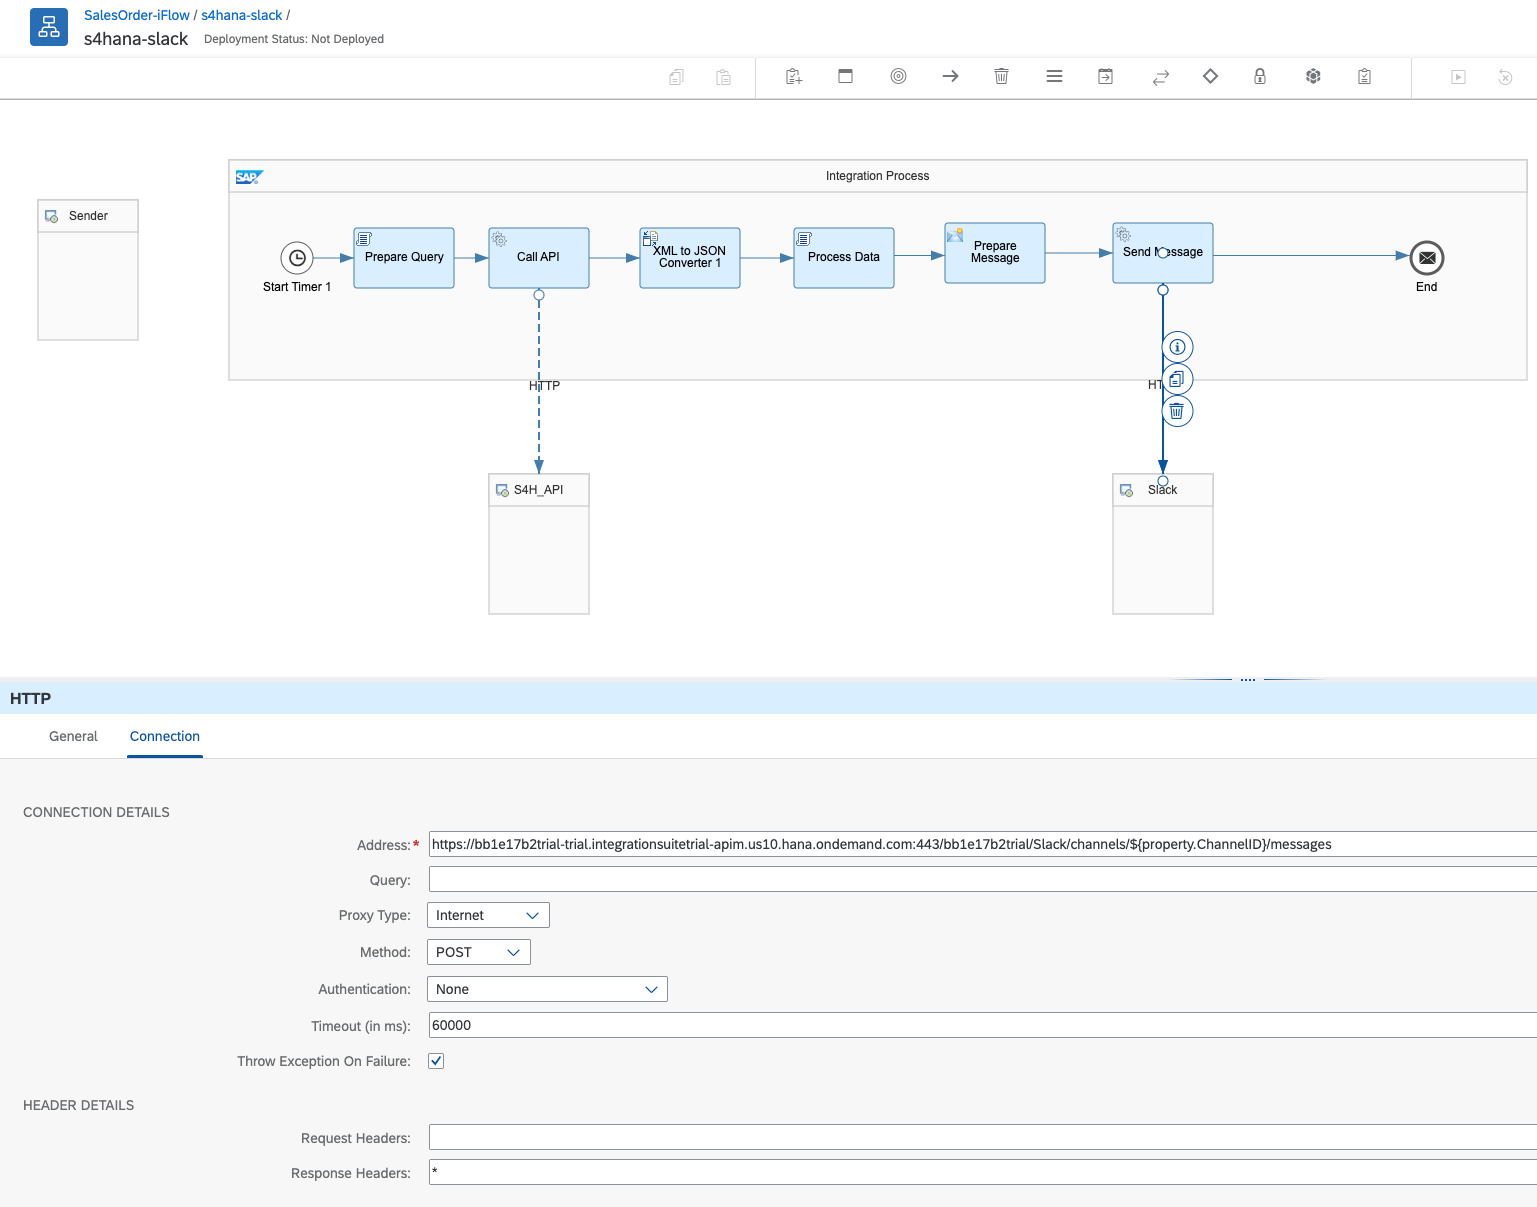
Task: Switch to the General tab
Action: click(x=73, y=736)
